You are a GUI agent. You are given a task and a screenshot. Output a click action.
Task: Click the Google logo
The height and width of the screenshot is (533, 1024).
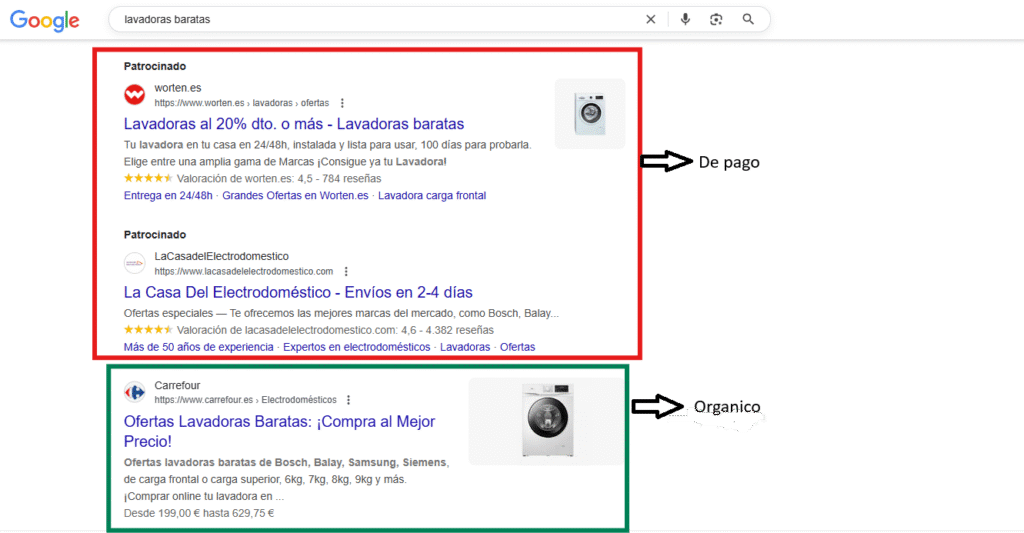(x=44, y=20)
